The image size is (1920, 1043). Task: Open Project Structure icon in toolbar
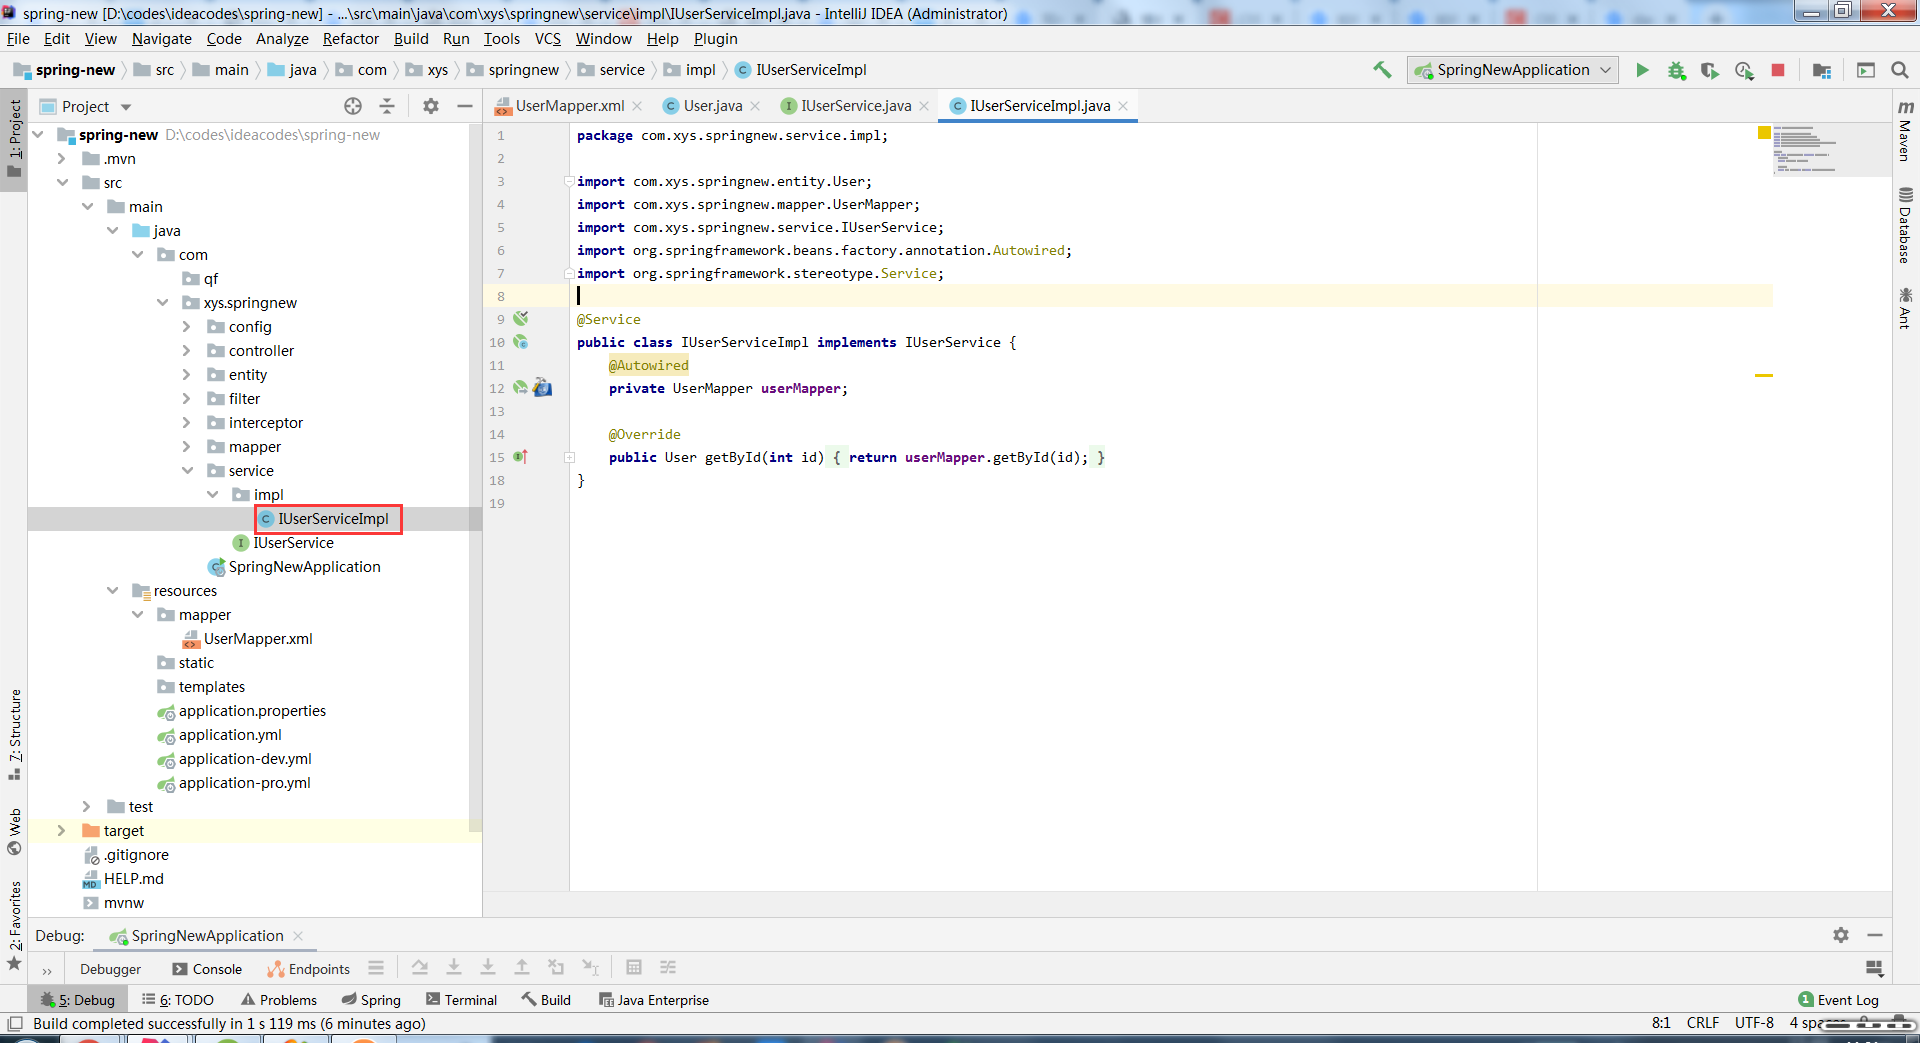(1821, 70)
